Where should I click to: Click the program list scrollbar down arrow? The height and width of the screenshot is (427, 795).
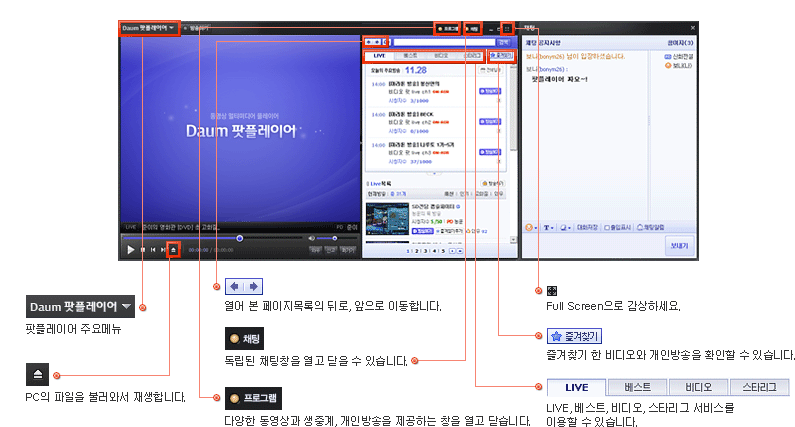(x=513, y=239)
